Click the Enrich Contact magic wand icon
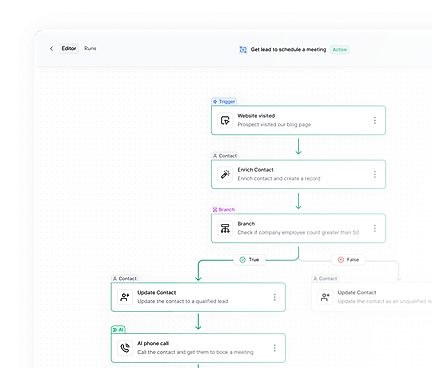This screenshot has height=368, width=432. 225,174
